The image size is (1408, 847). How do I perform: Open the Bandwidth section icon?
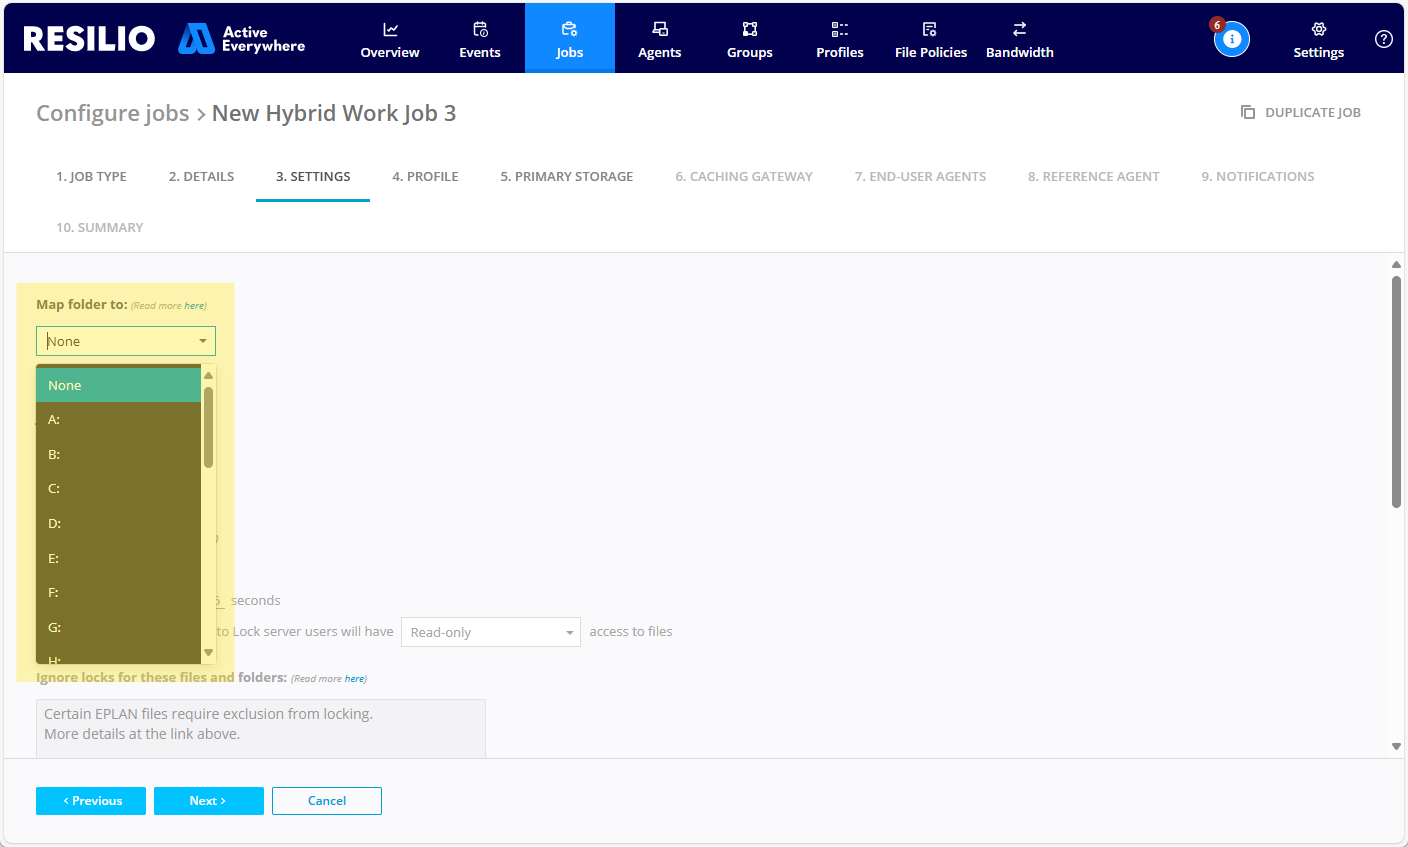click(x=1019, y=30)
